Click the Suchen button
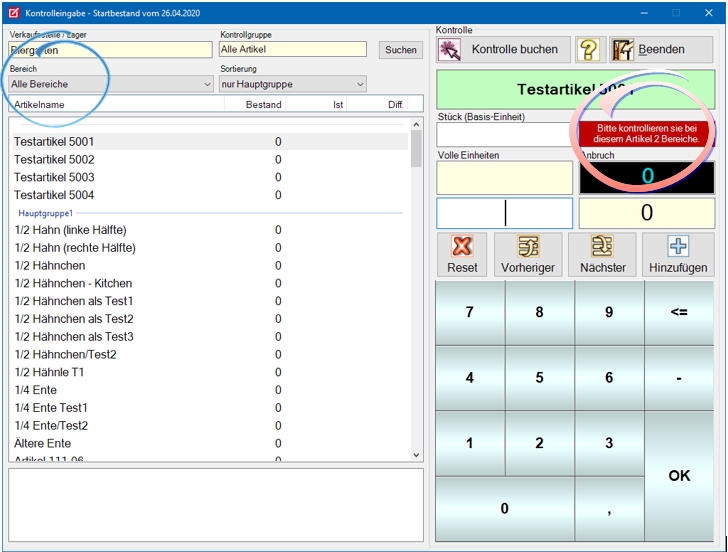This screenshot has width=728, height=552. [x=401, y=50]
